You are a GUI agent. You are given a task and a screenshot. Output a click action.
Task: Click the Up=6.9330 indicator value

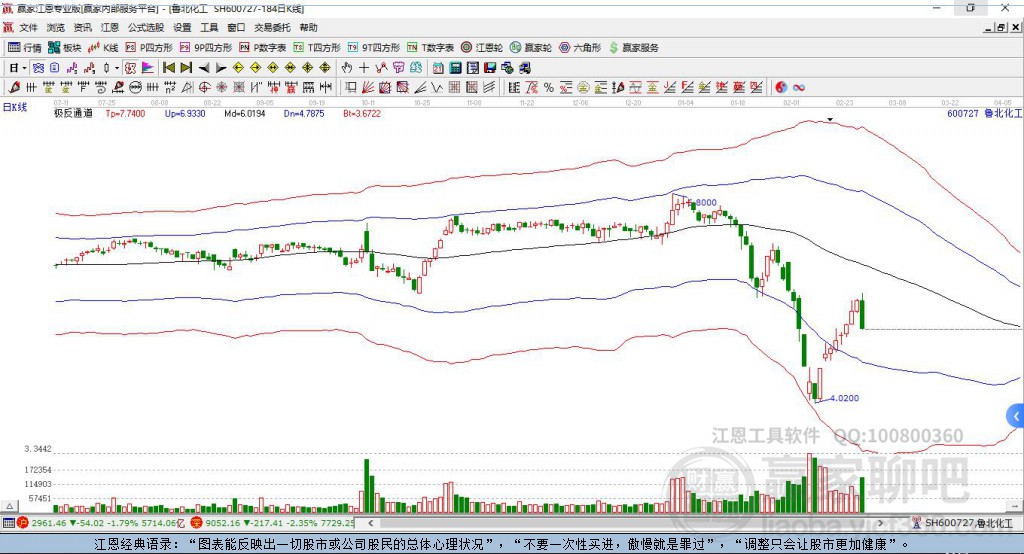point(185,113)
